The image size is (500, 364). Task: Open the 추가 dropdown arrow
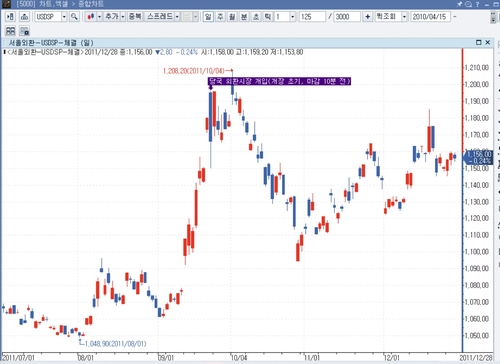point(123,17)
